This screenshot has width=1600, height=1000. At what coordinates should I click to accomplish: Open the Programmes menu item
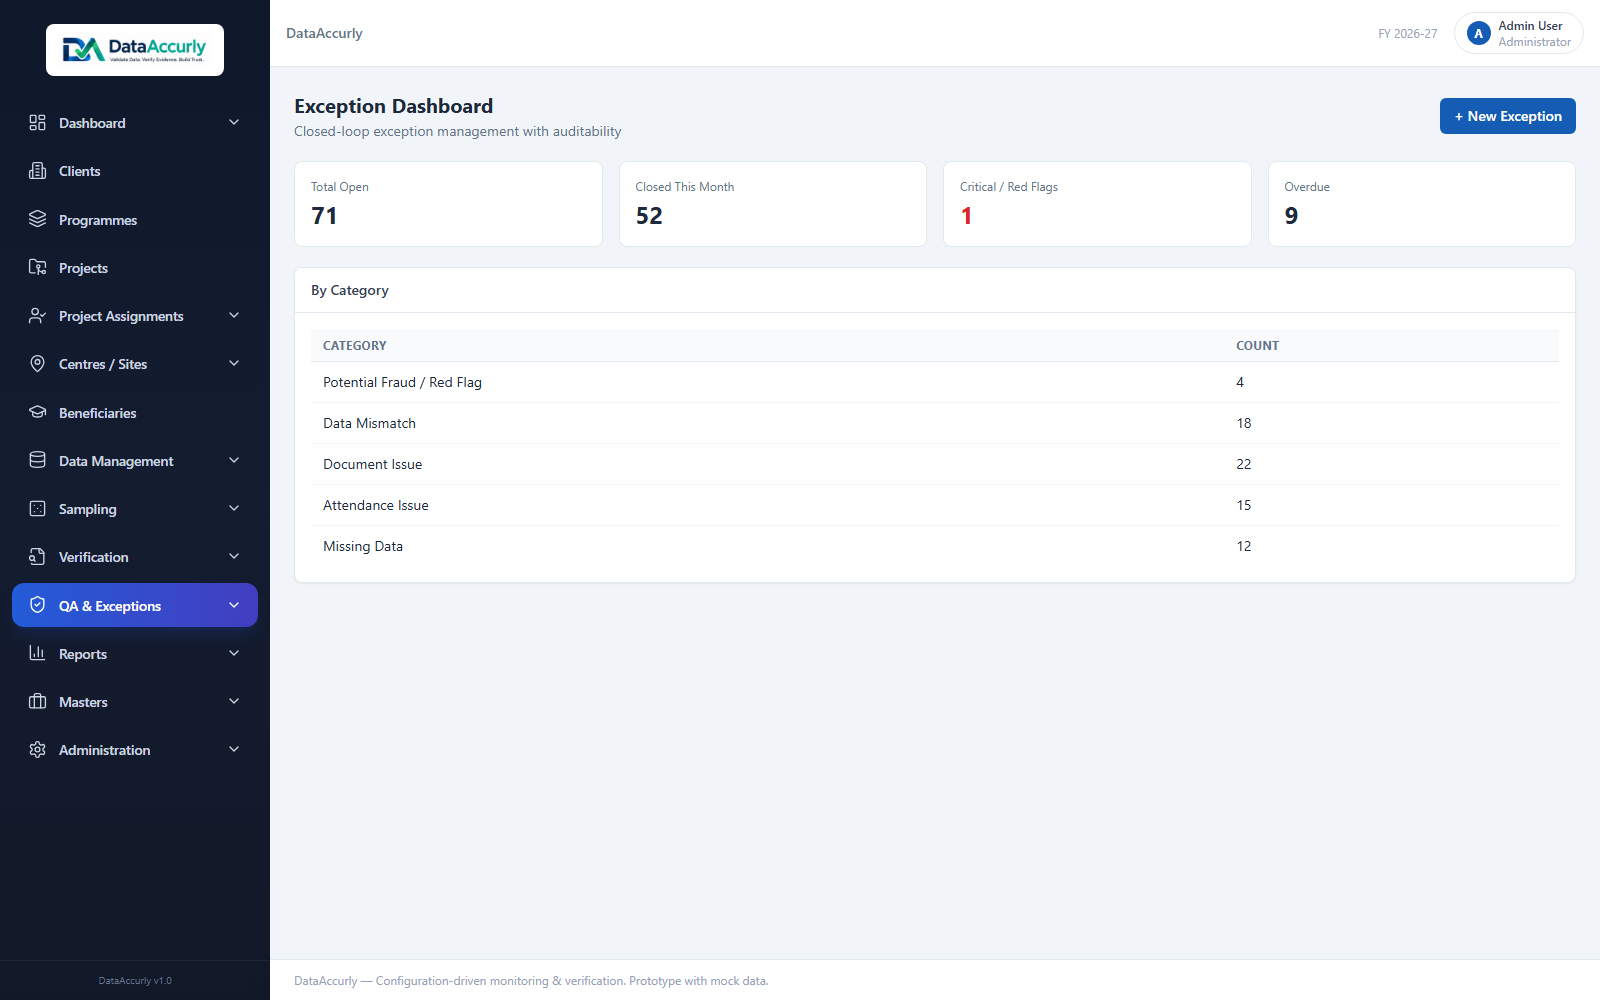pyautogui.click(x=135, y=219)
